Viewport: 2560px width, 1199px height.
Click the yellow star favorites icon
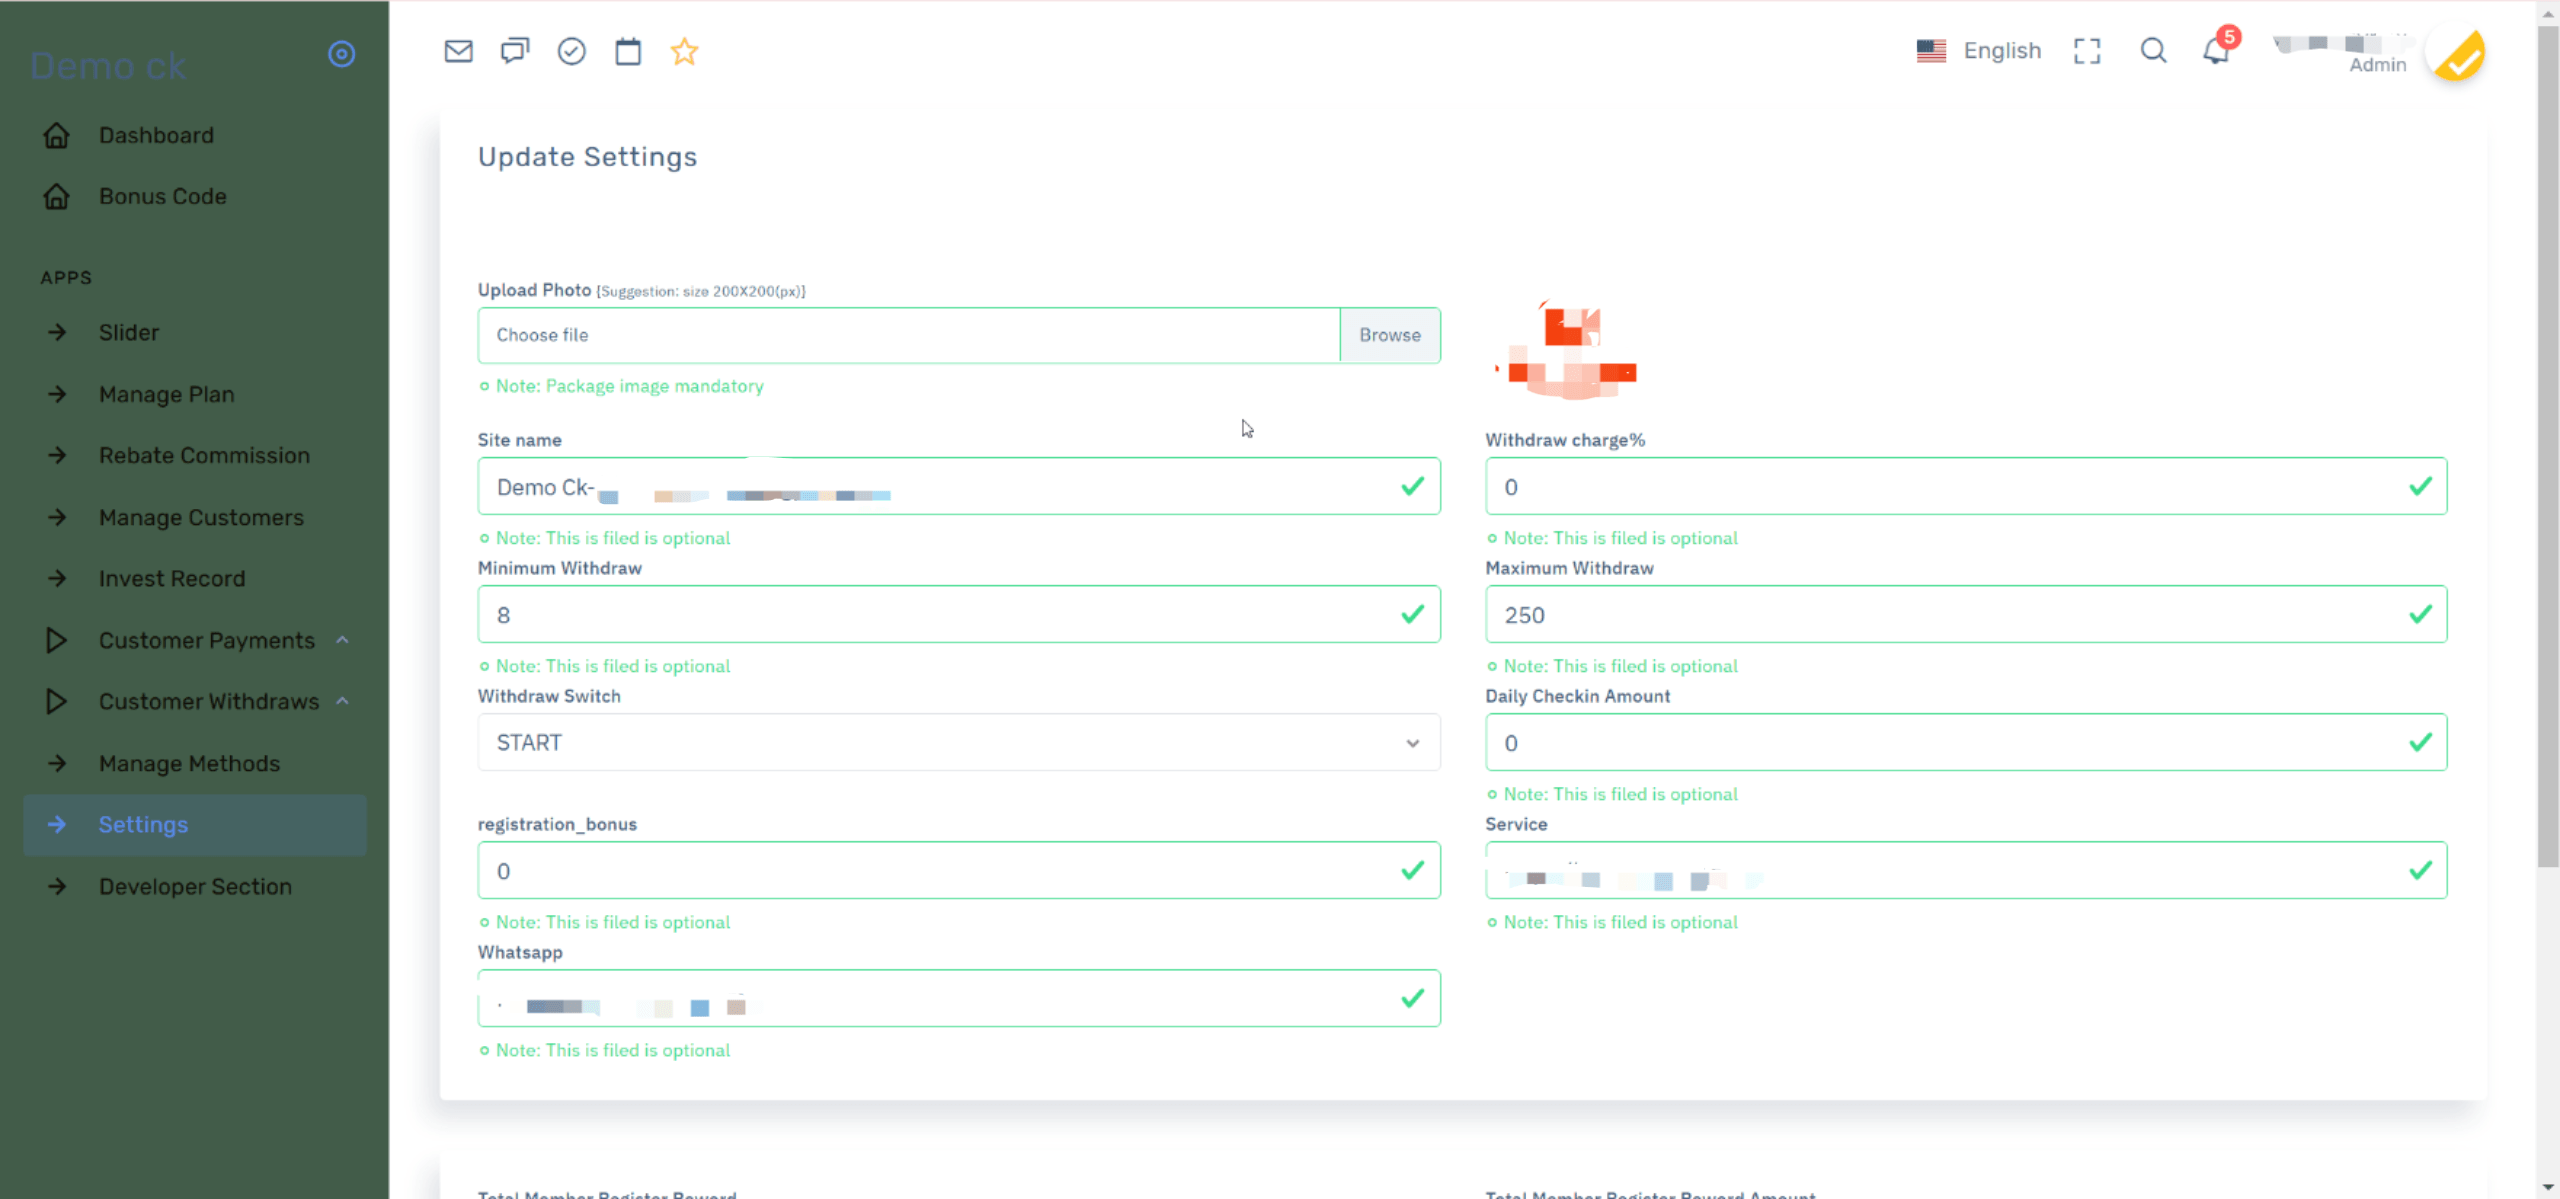[x=684, y=51]
